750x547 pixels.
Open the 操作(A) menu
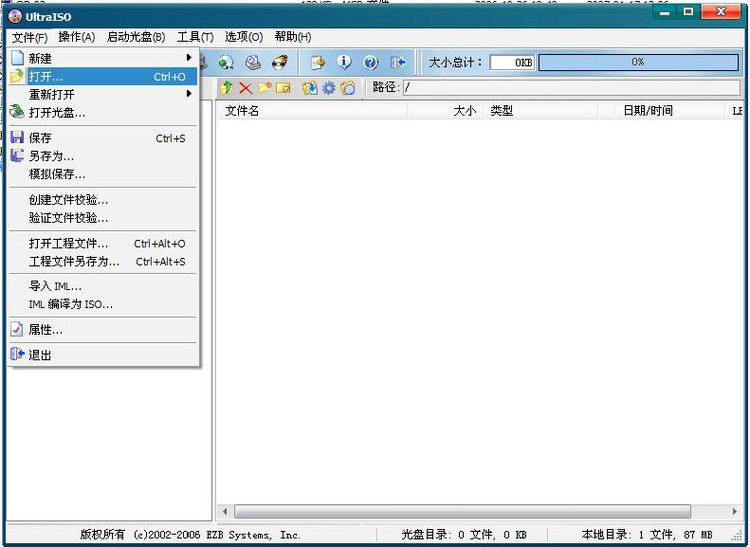point(77,37)
